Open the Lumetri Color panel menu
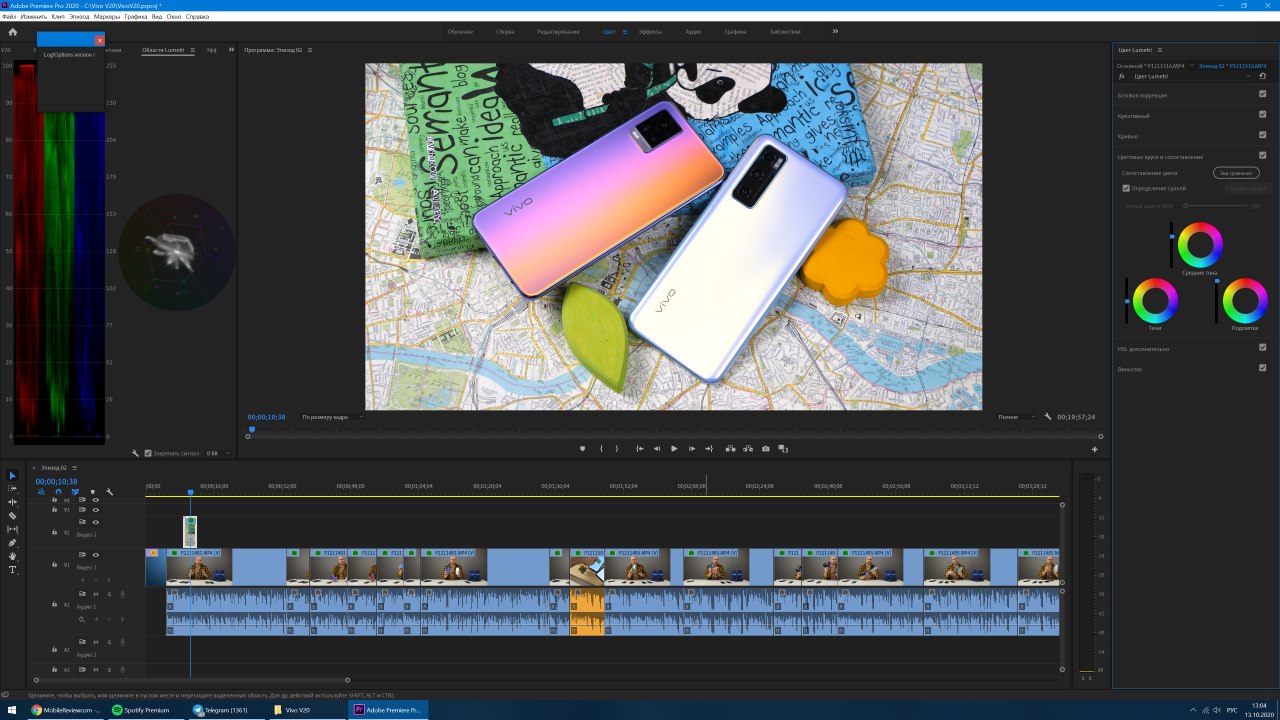Viewport: 1280px width, 720px height. tap(1160, 49)
